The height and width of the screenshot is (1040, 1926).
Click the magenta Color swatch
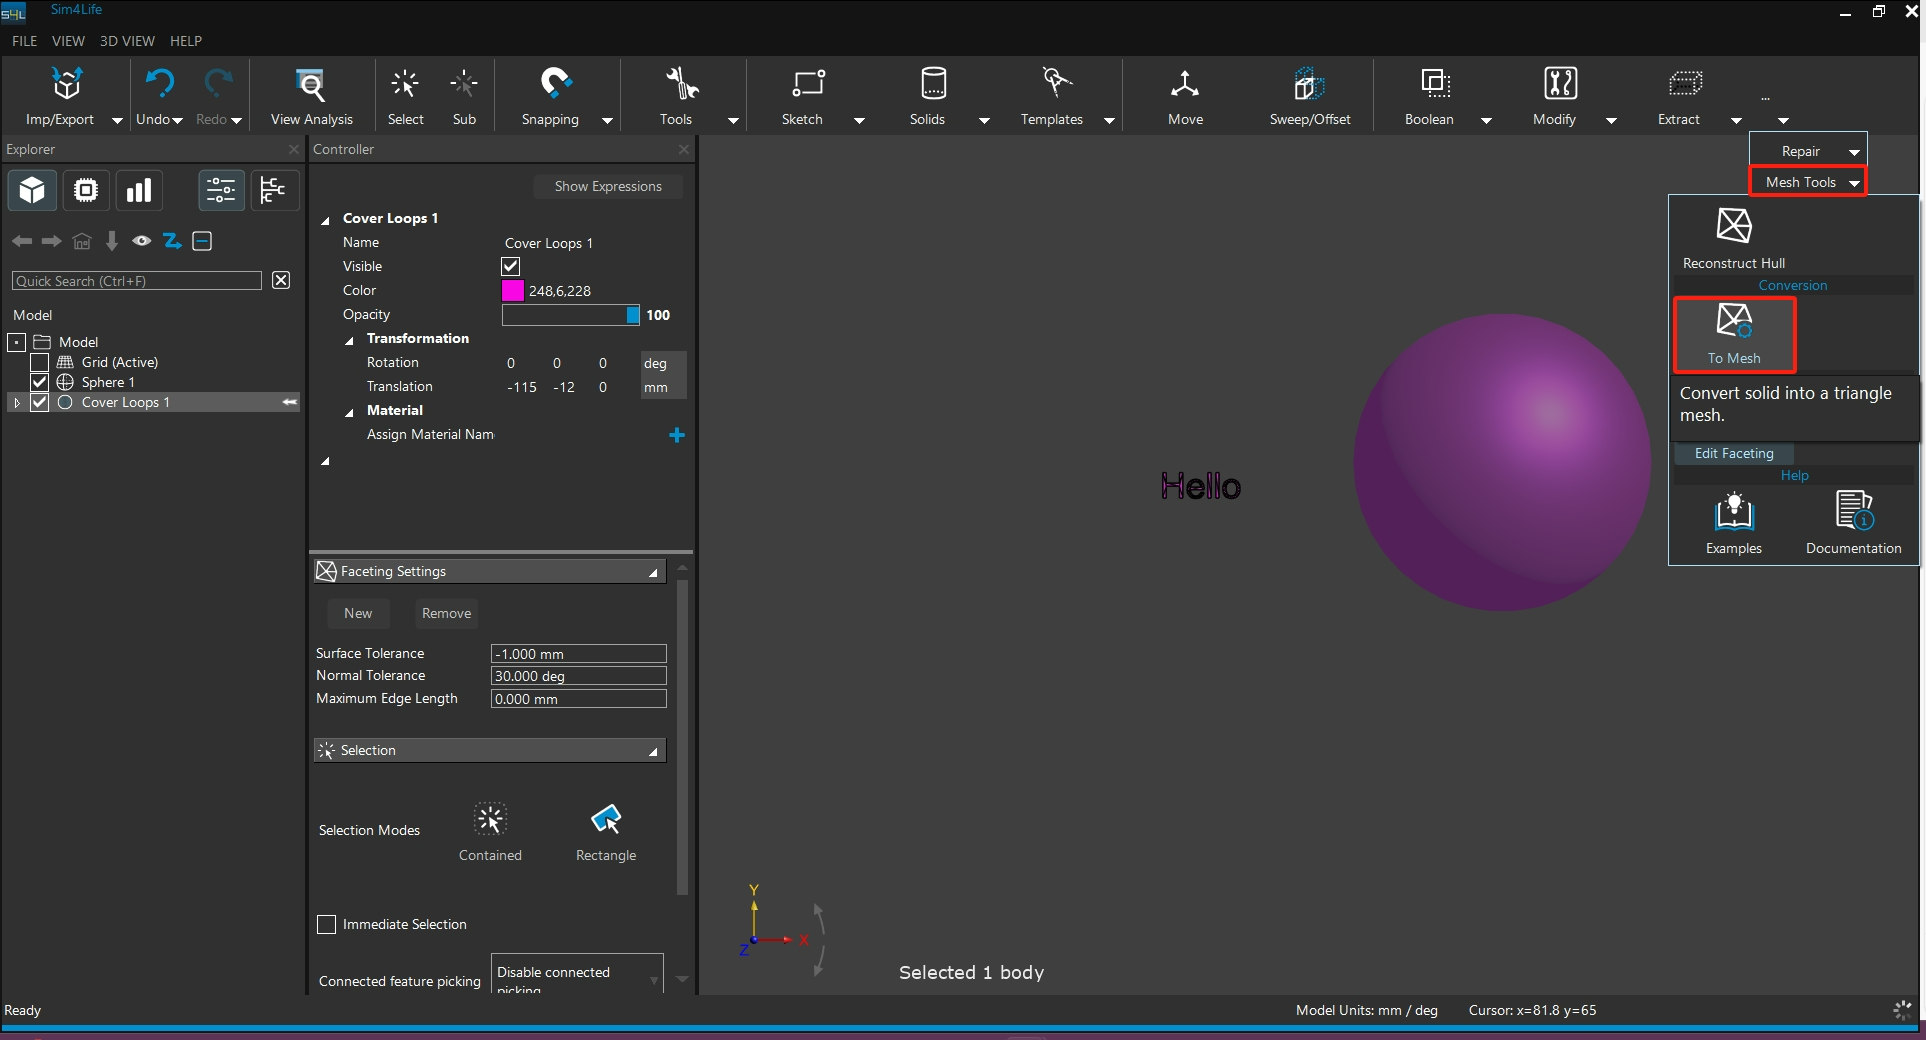click(x=512, y=291)
